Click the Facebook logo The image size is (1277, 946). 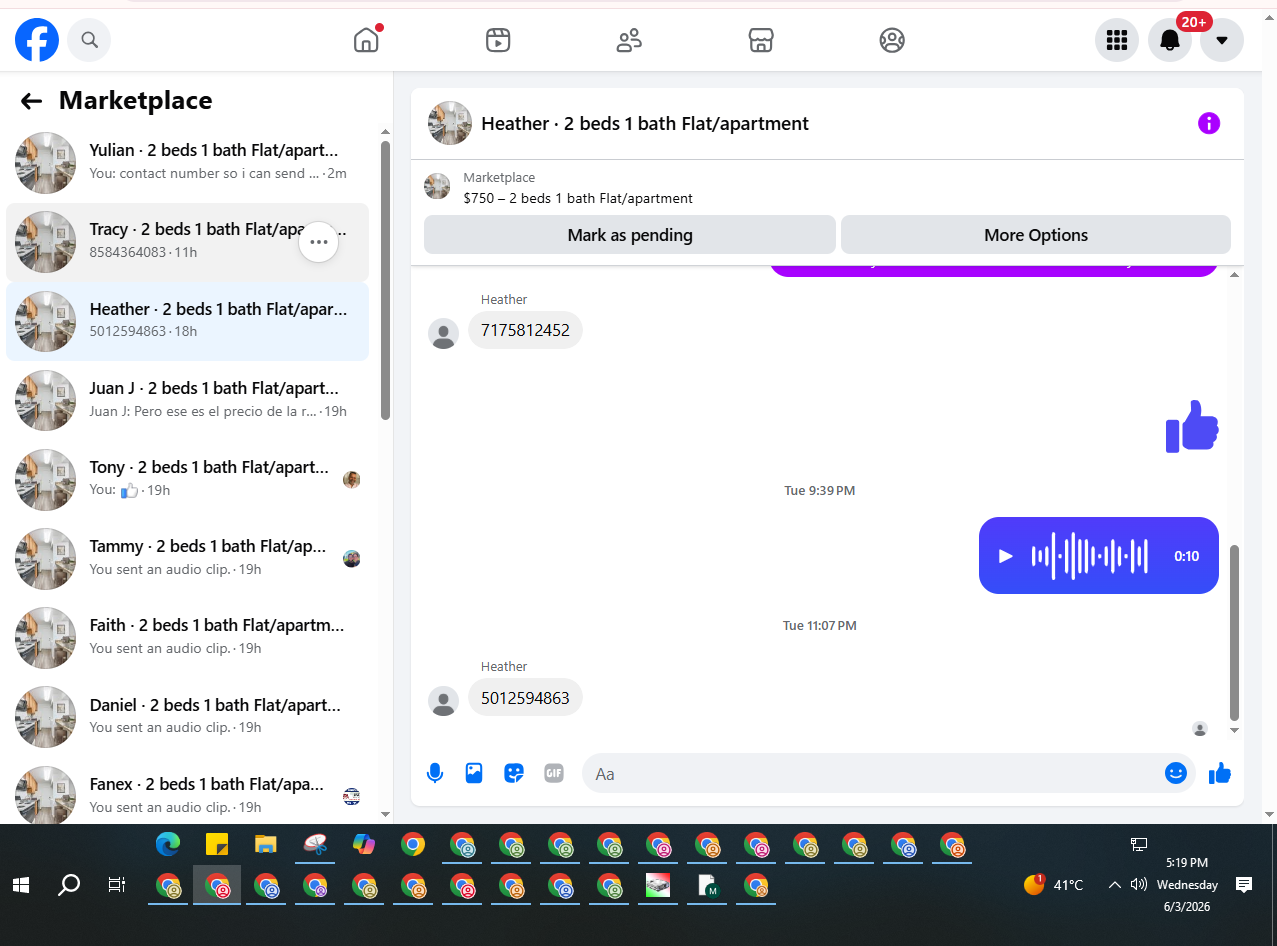(x=37, y=40)
